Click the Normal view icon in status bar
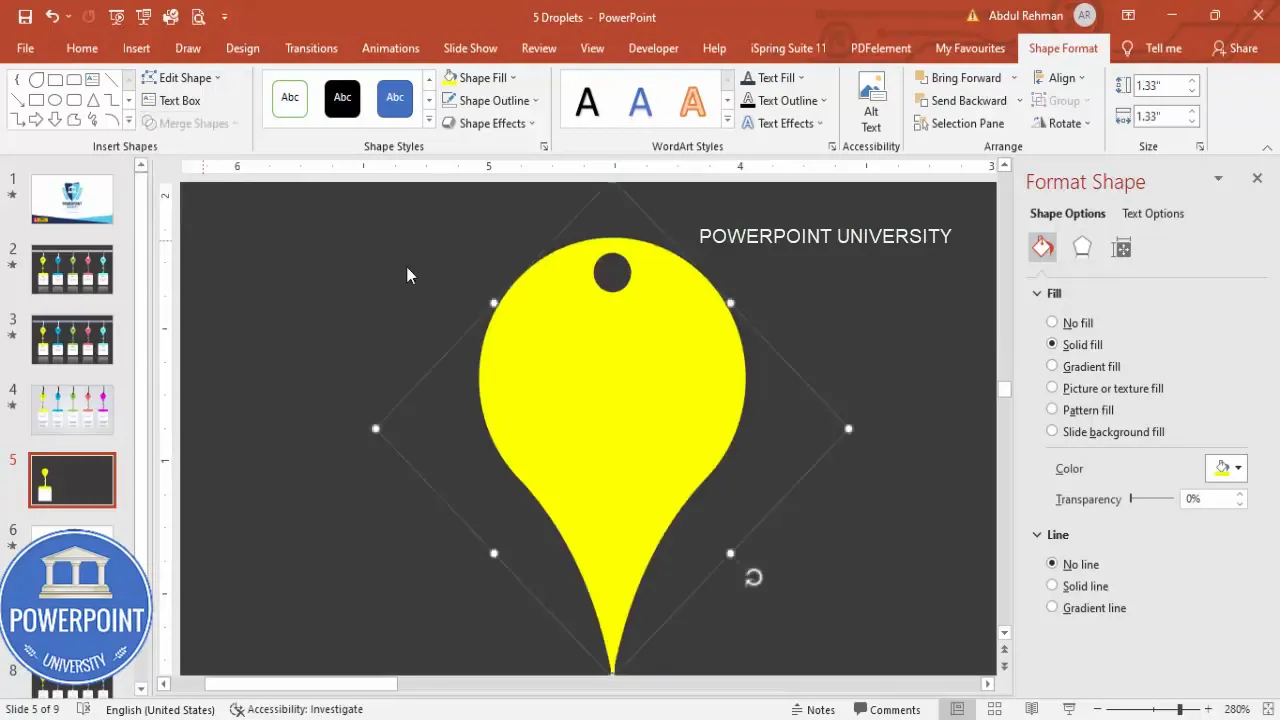Screen dimensions: 1280x720 click(957, 709)
